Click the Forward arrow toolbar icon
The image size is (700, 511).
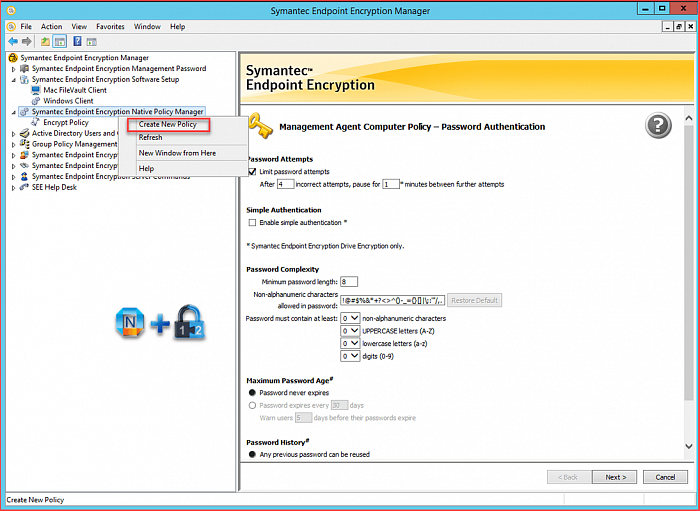(27, 42)
